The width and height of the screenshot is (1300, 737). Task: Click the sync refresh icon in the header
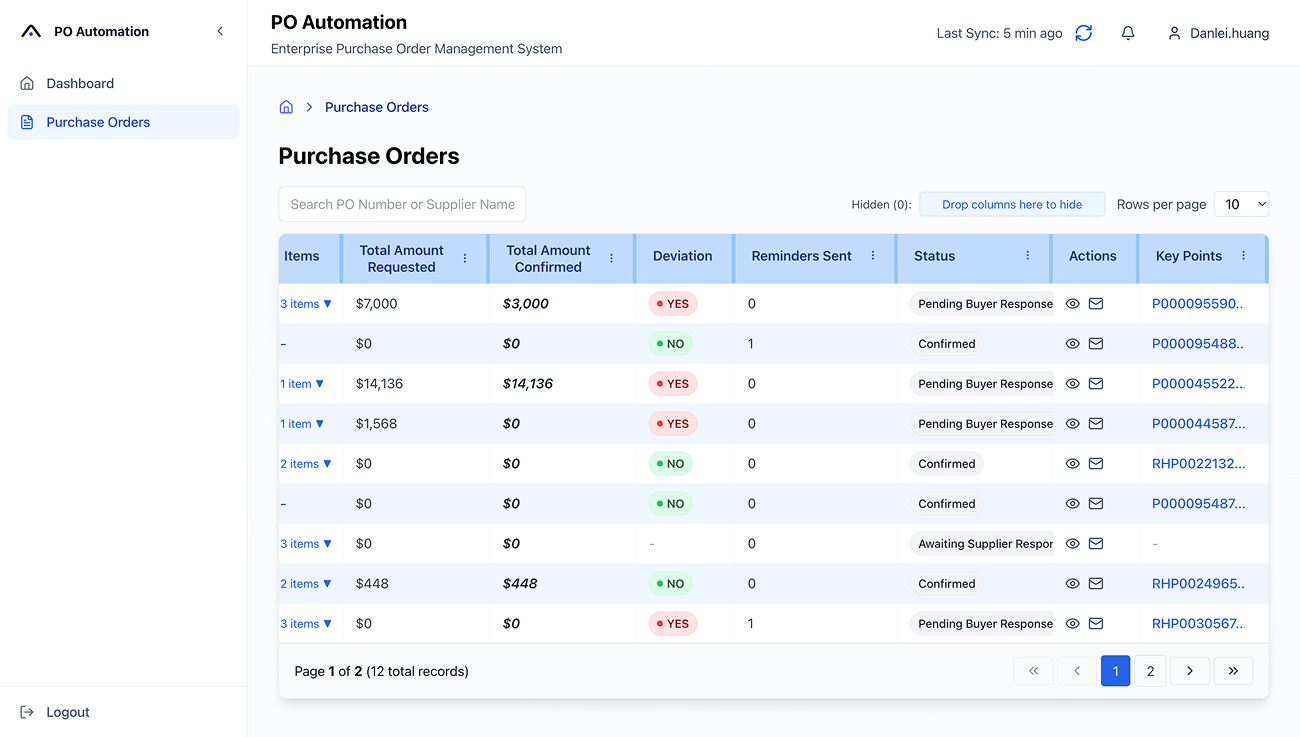click(1083, 32)
